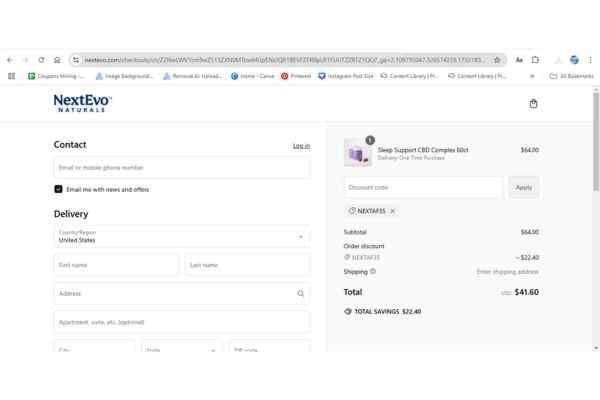Open the Country/Region dropdown

pos(182,236)
